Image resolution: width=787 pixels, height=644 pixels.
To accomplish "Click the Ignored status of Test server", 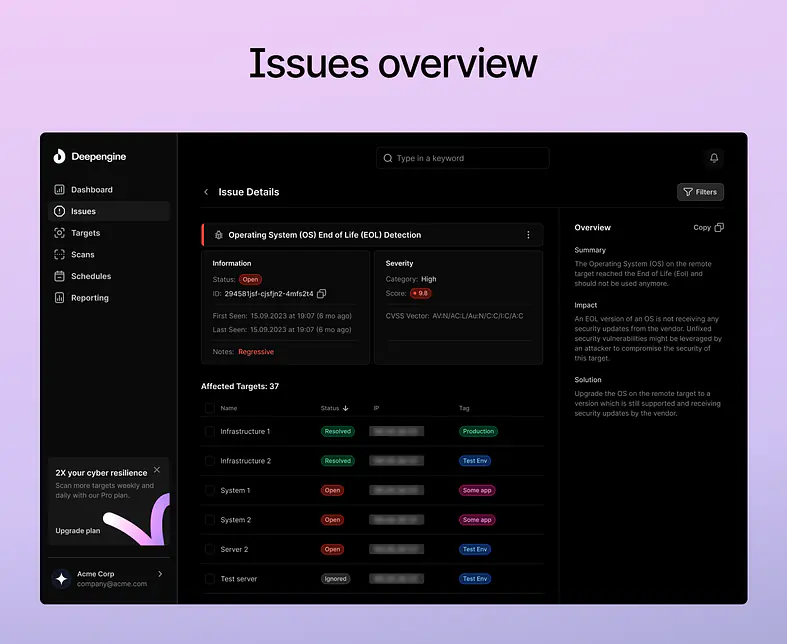I will click(335, 579).
